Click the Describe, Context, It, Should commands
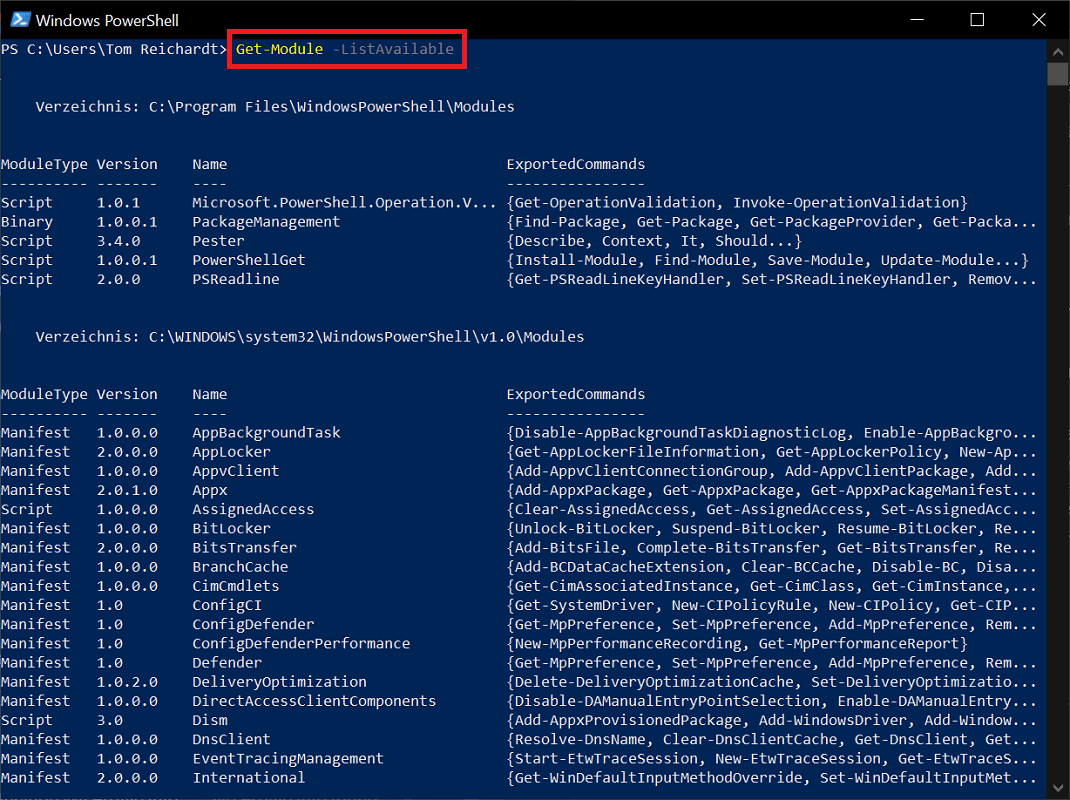This screenshot has height=800, width=1070. [x=654, y=241]
